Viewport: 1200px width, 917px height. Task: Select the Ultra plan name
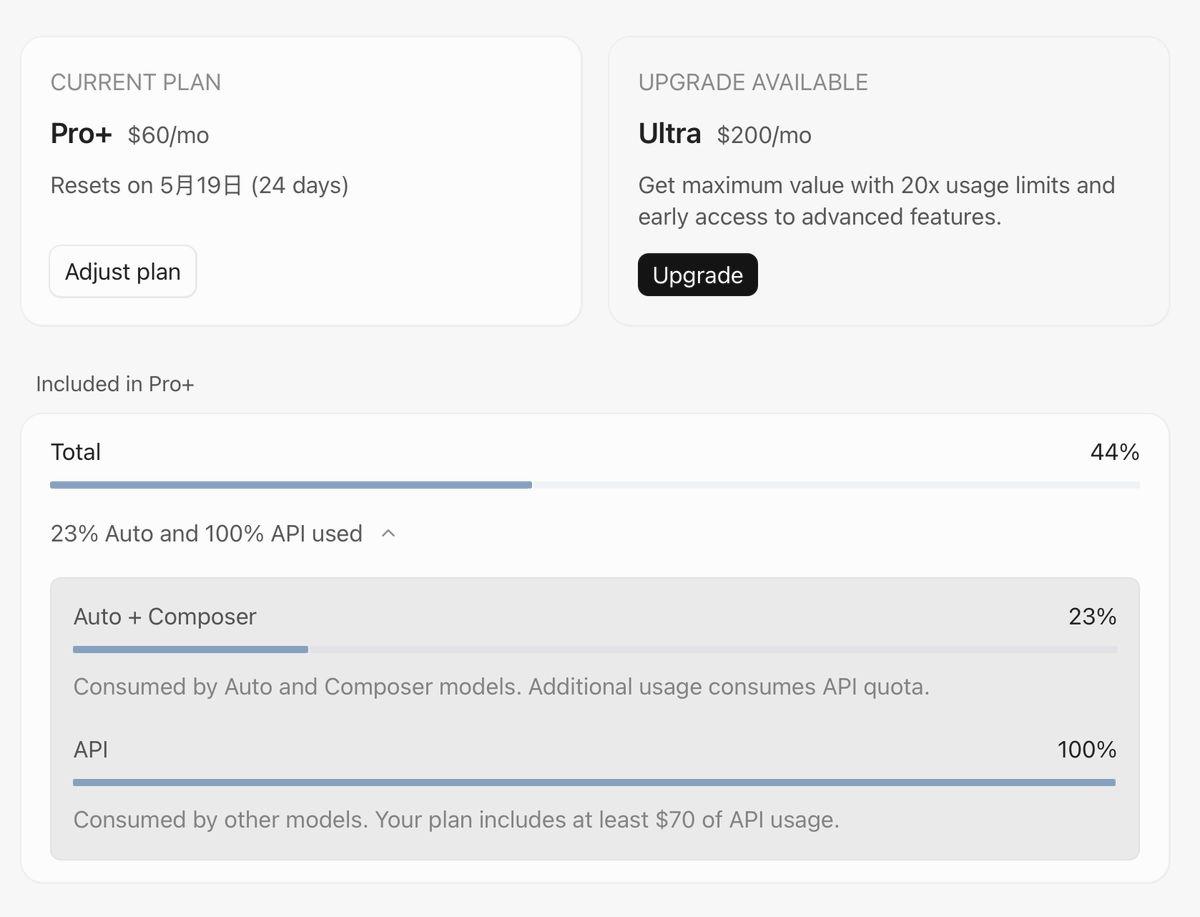tap(670, 134)
